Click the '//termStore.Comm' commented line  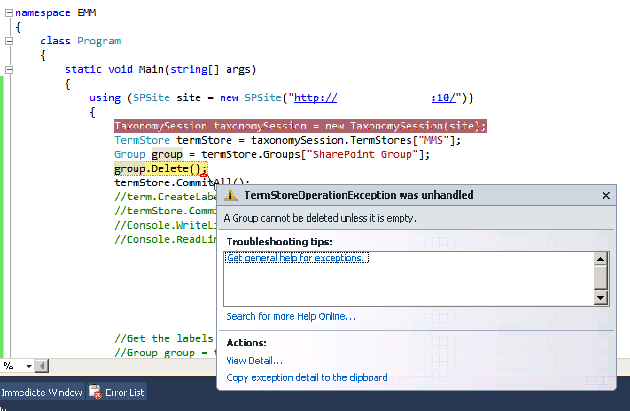click(165, 211)
